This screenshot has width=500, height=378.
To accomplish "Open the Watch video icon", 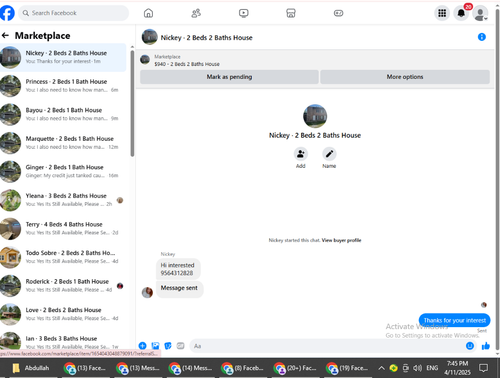I will point(243,13).
